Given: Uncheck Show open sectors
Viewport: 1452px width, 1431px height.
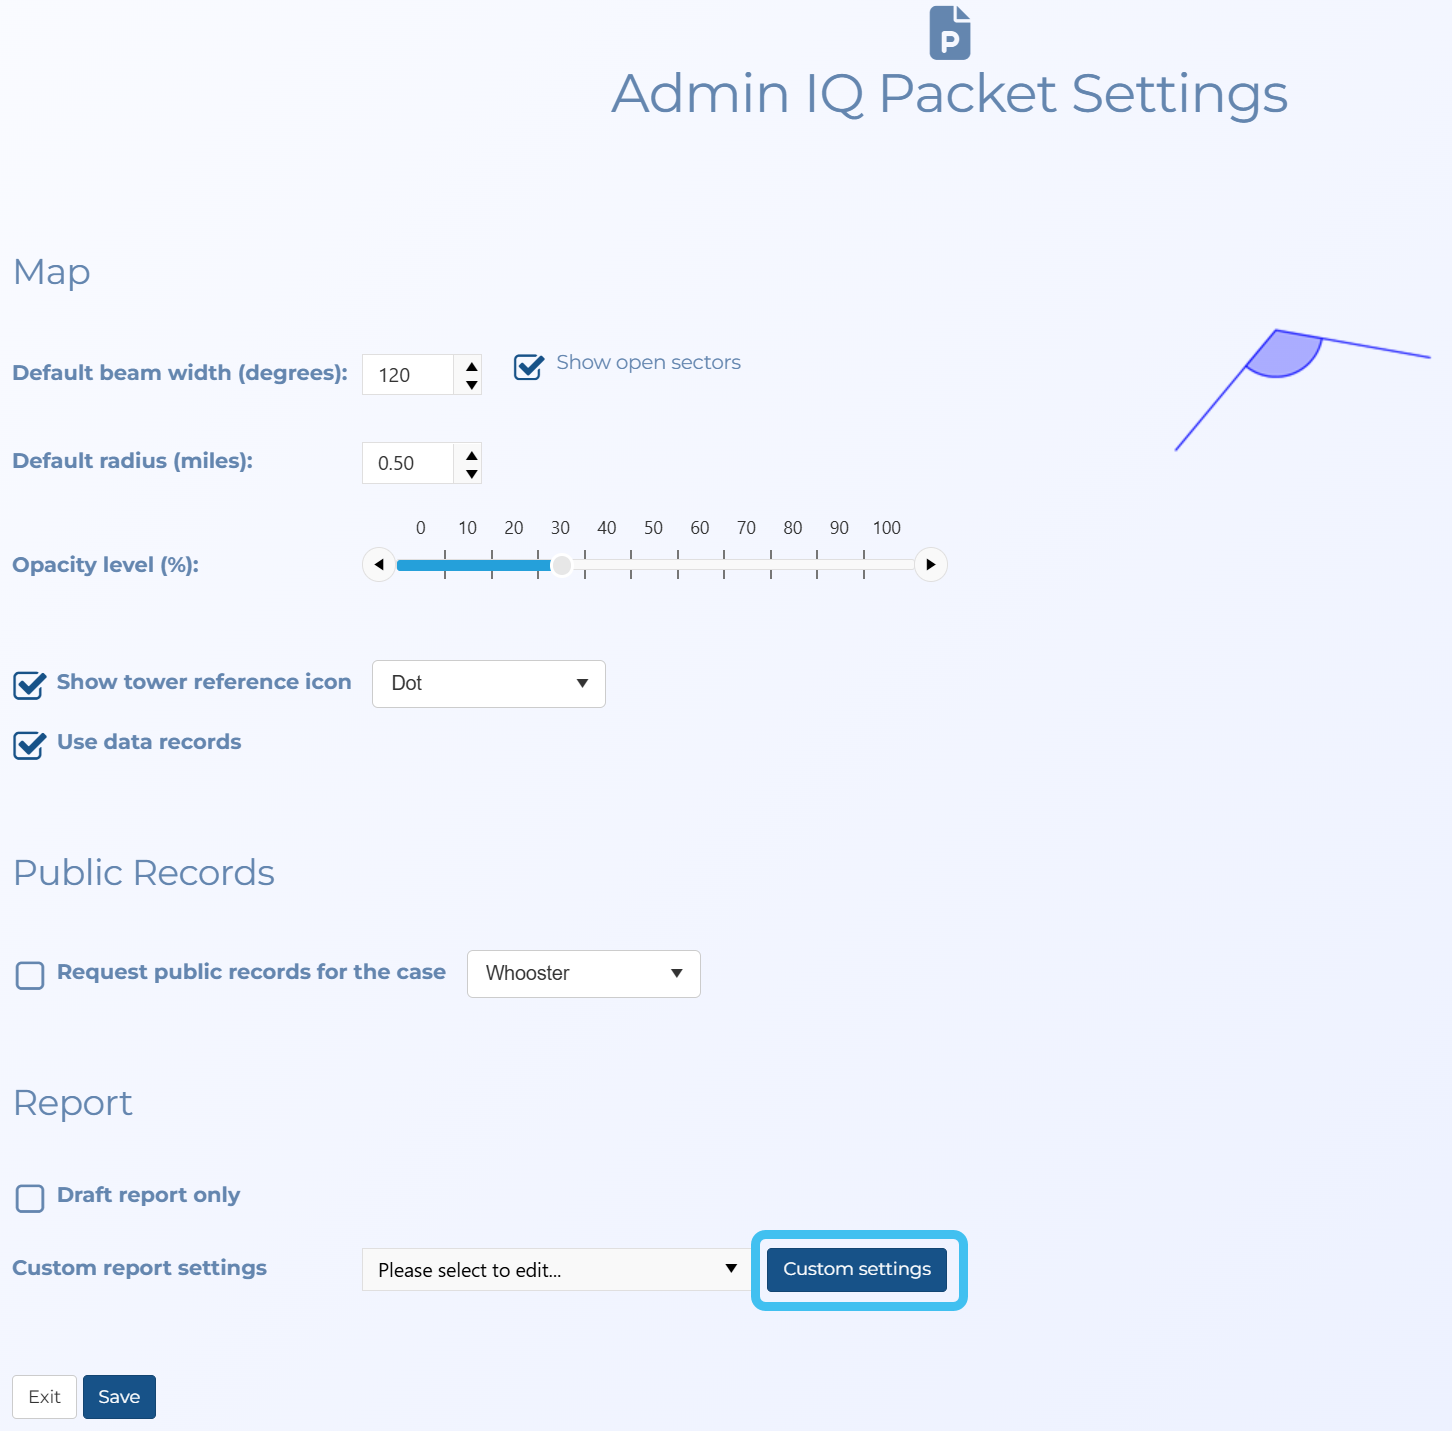Looking at the screenshot, I should pos(528,367).
